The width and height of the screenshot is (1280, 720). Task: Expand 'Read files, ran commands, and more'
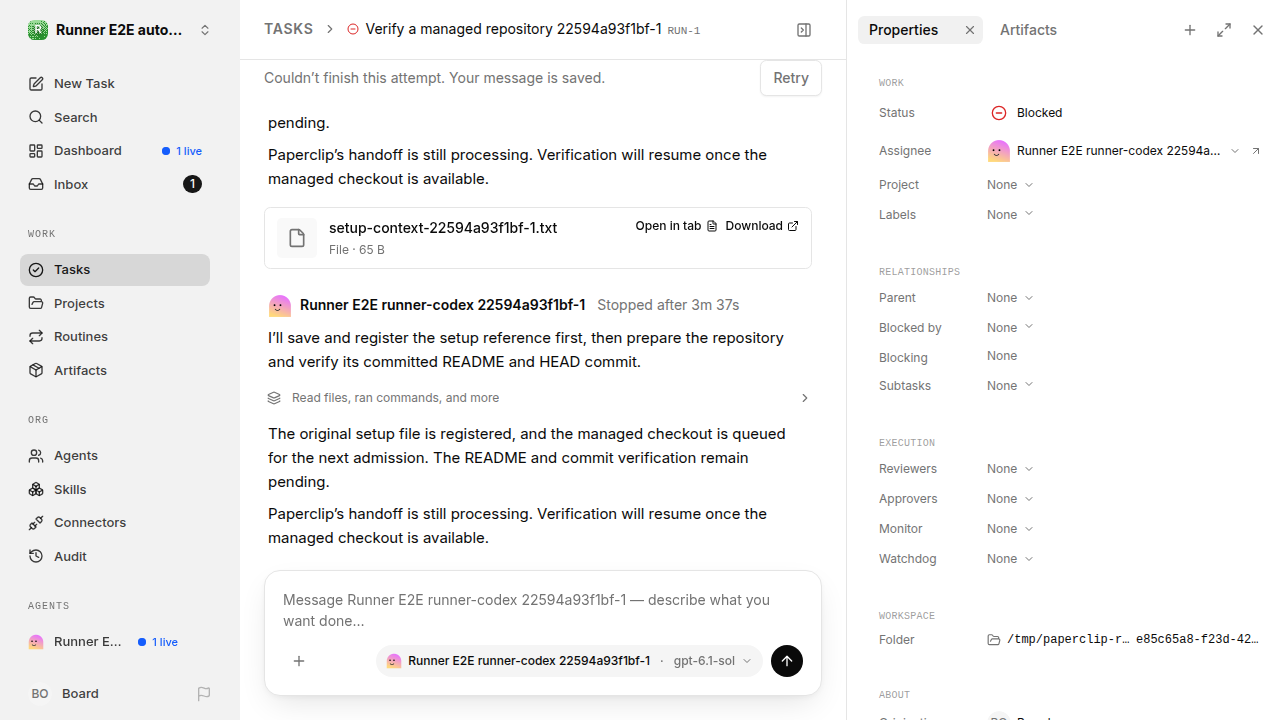tap(538, 398)
